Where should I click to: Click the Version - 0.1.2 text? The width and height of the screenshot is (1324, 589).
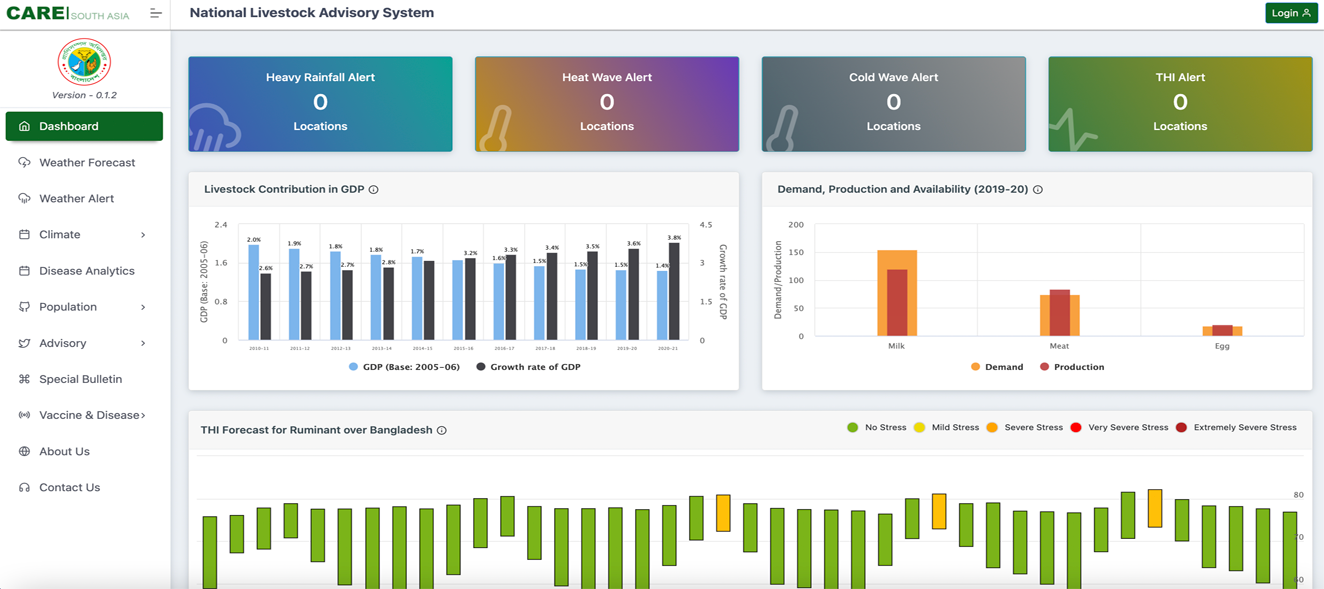point(84,95)
